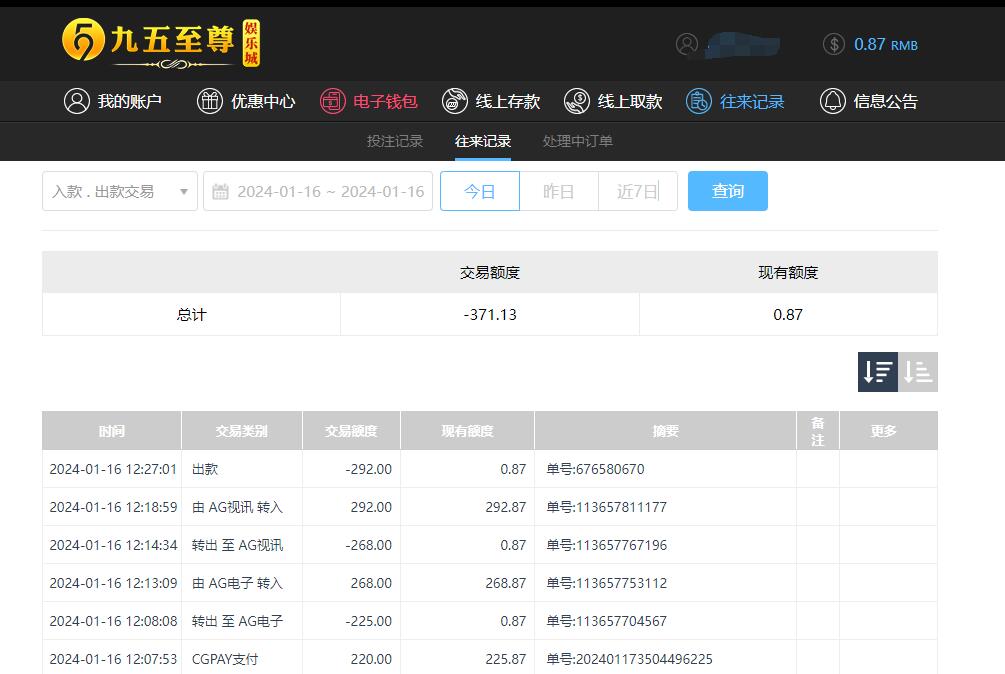Image resolution: width=1005 pixels, height=674 pixels.
Task: Click the 电子钱包 wallet icon
Action: click(x=332, y=101)
